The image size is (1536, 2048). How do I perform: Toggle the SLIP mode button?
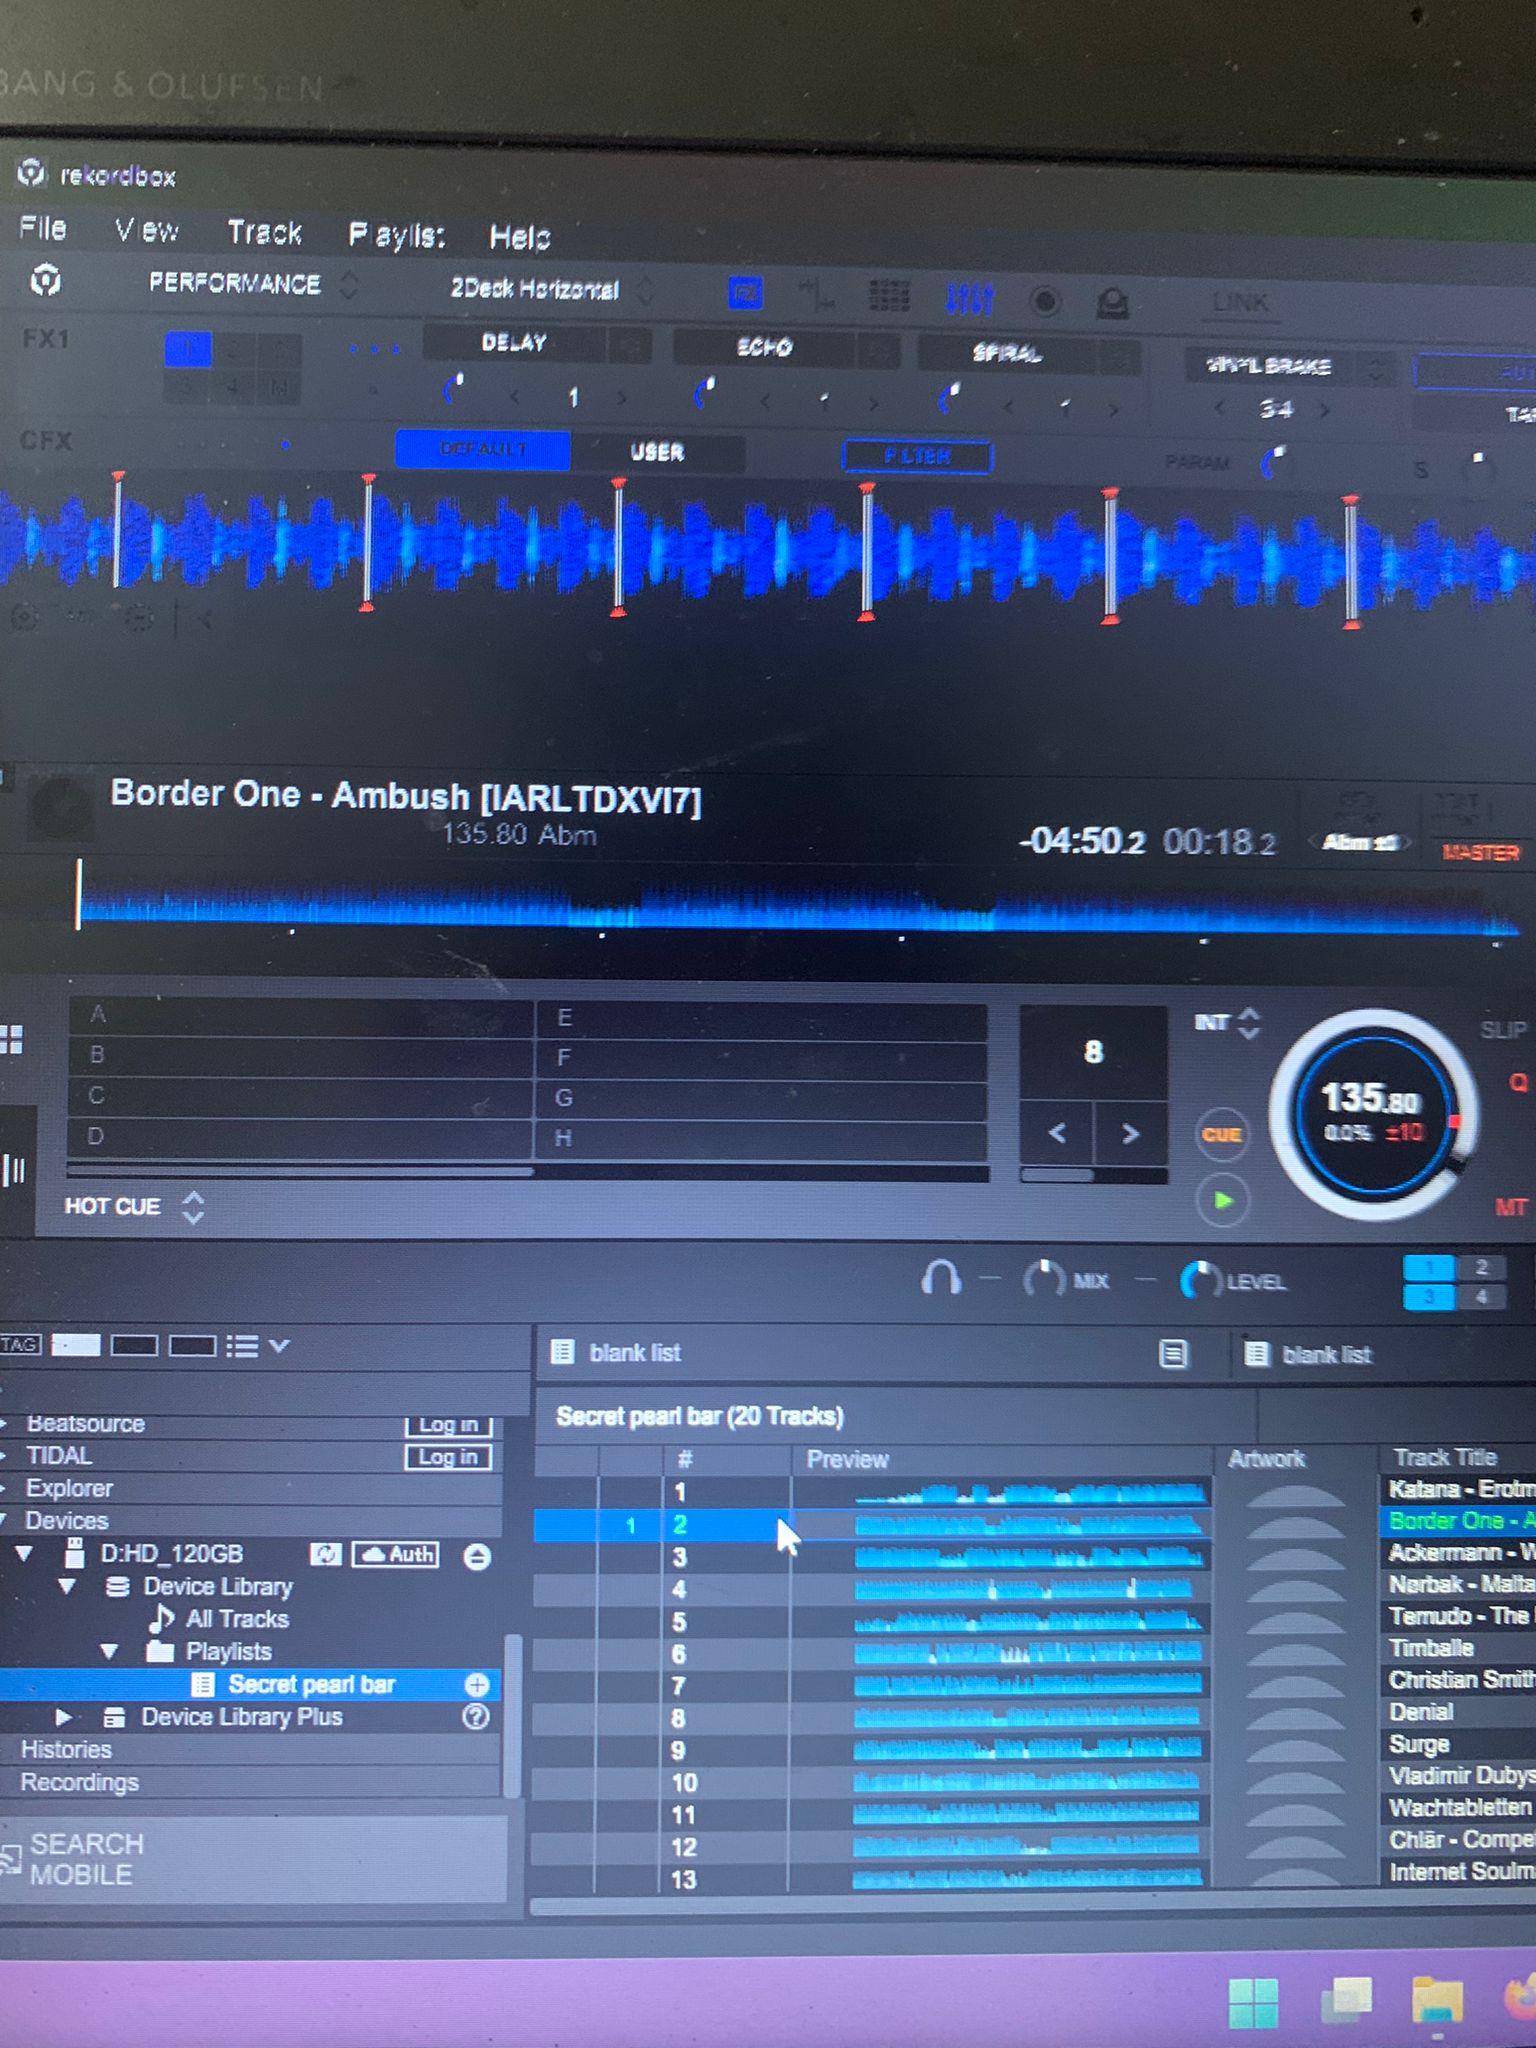click(x=1502, y=1030)
